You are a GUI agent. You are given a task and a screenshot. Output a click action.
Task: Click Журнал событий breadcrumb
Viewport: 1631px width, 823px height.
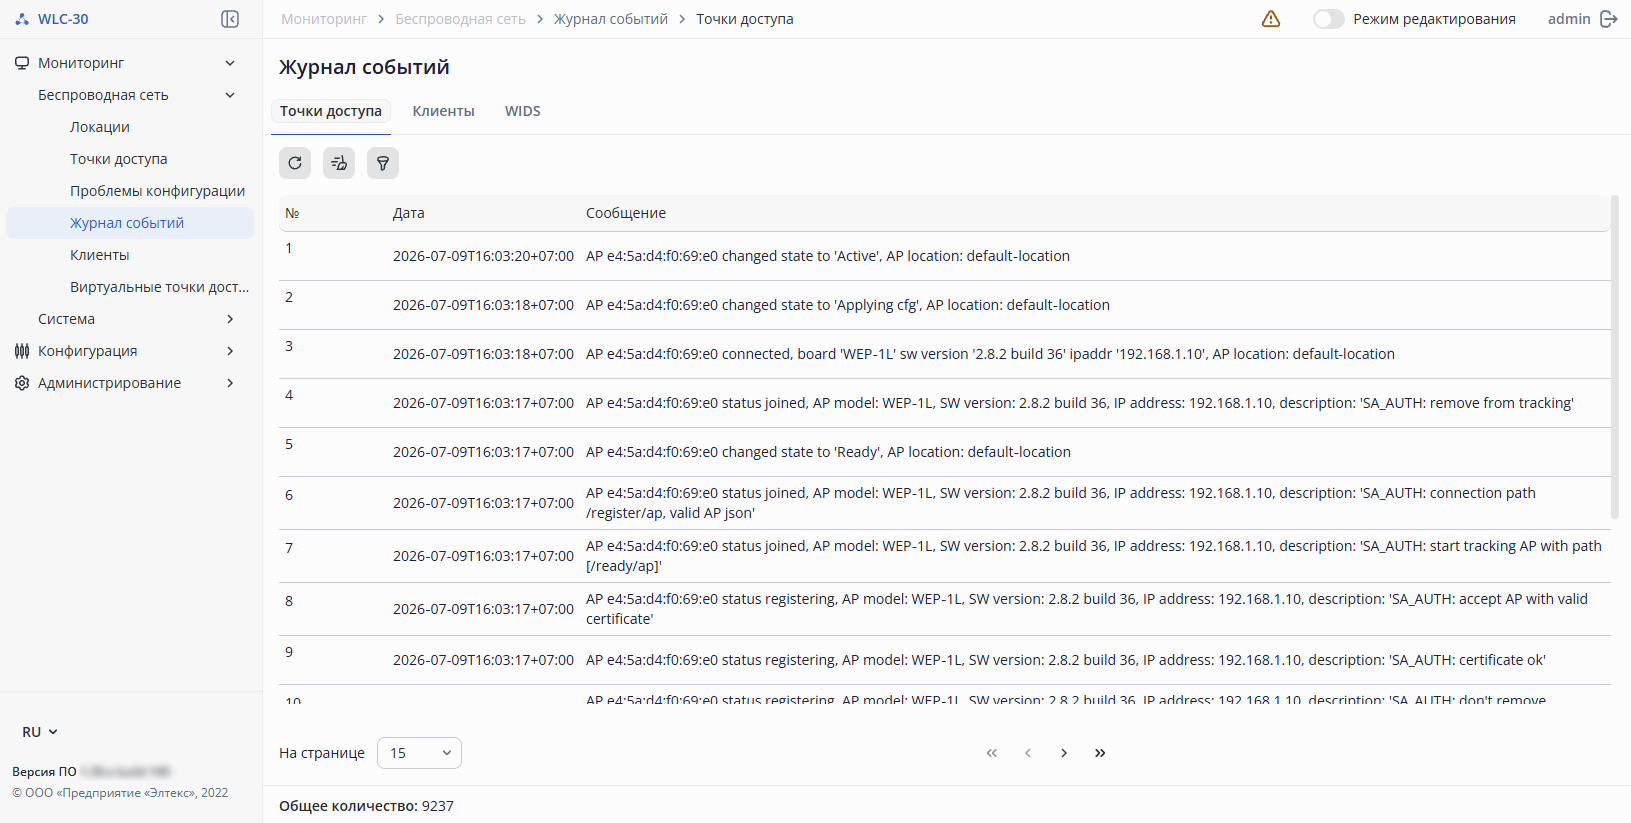611,19
